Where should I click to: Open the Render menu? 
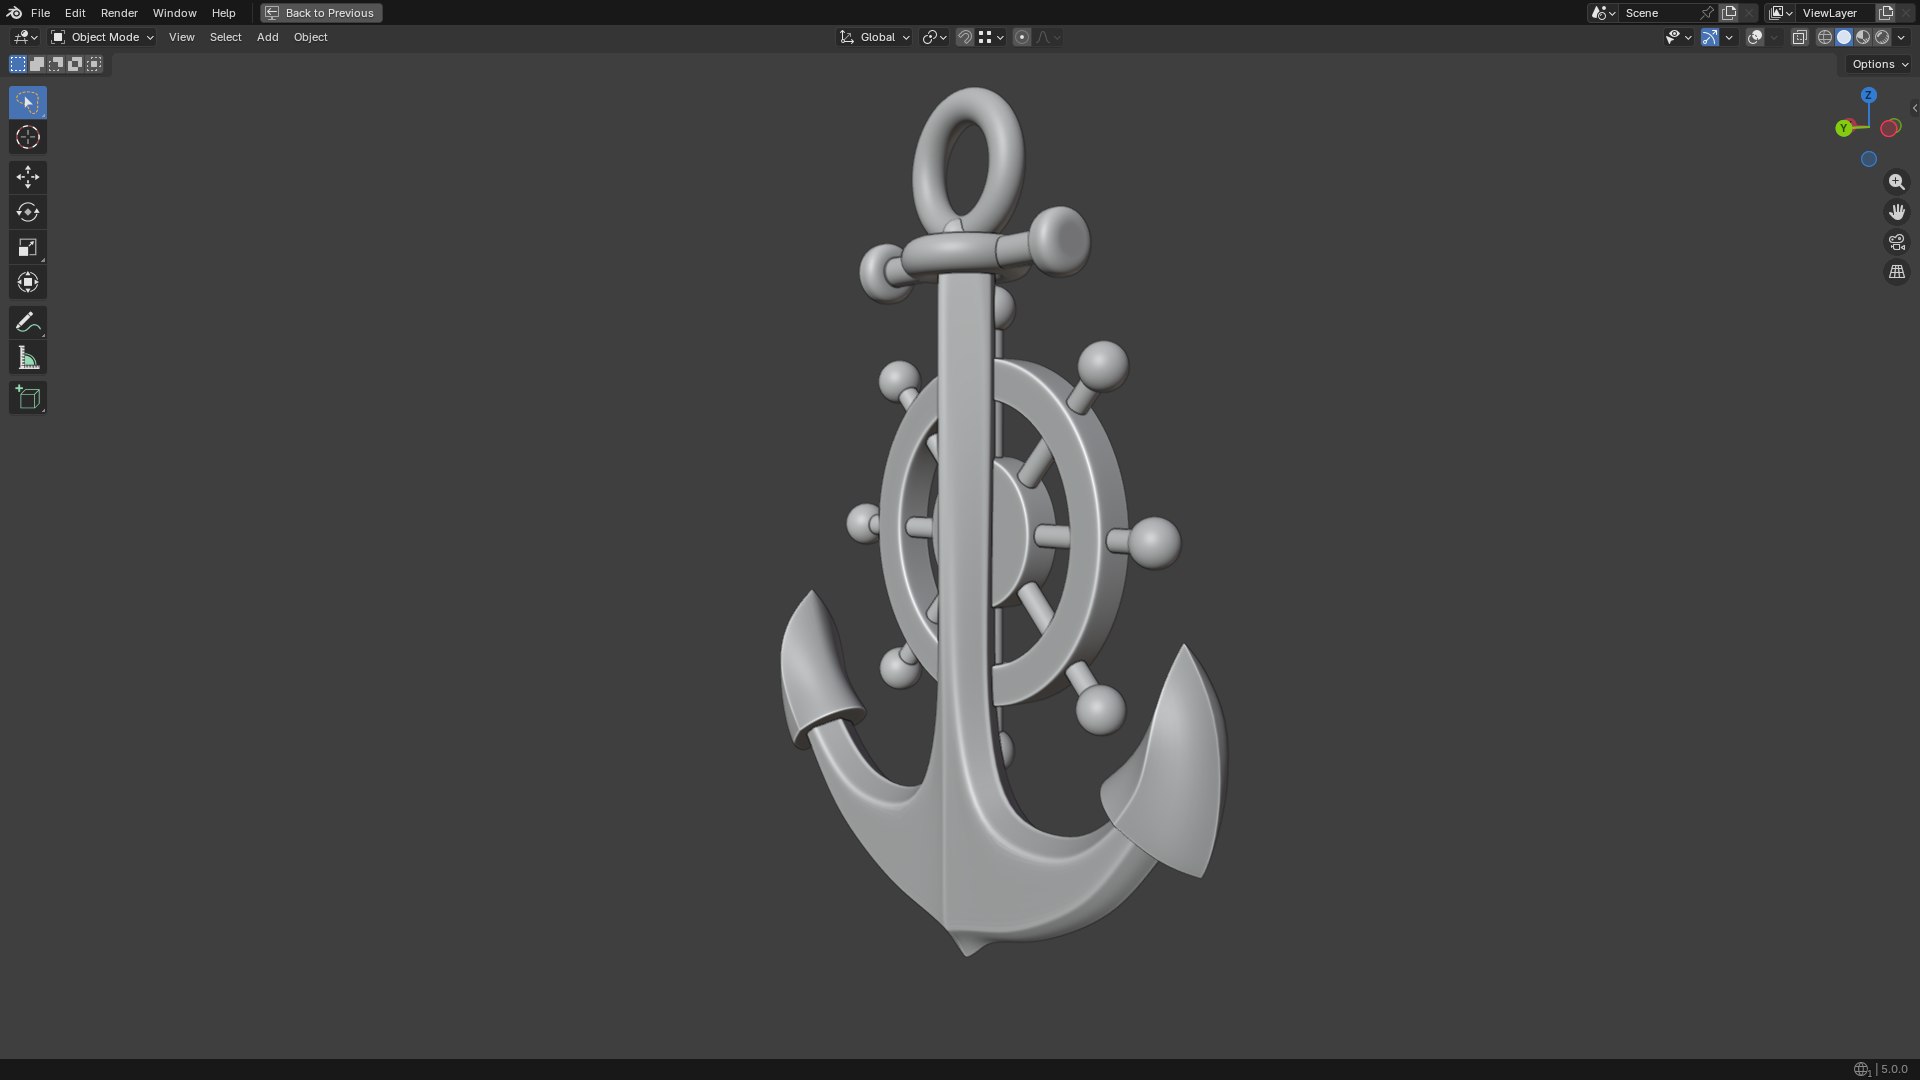(x=119, y=13)
